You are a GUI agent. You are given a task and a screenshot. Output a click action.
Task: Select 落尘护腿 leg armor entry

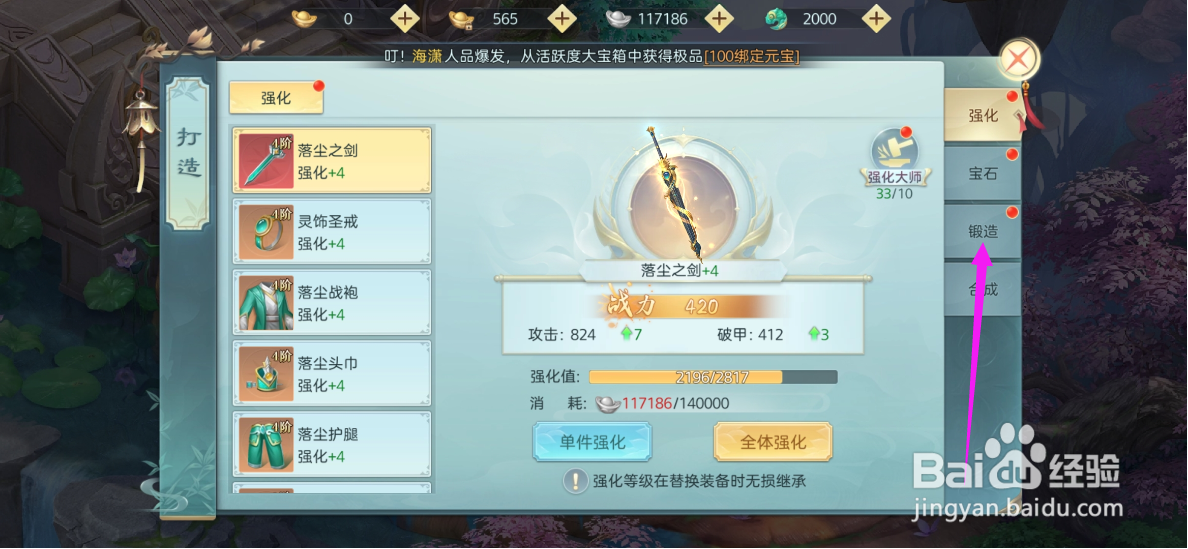pos(332,445)
